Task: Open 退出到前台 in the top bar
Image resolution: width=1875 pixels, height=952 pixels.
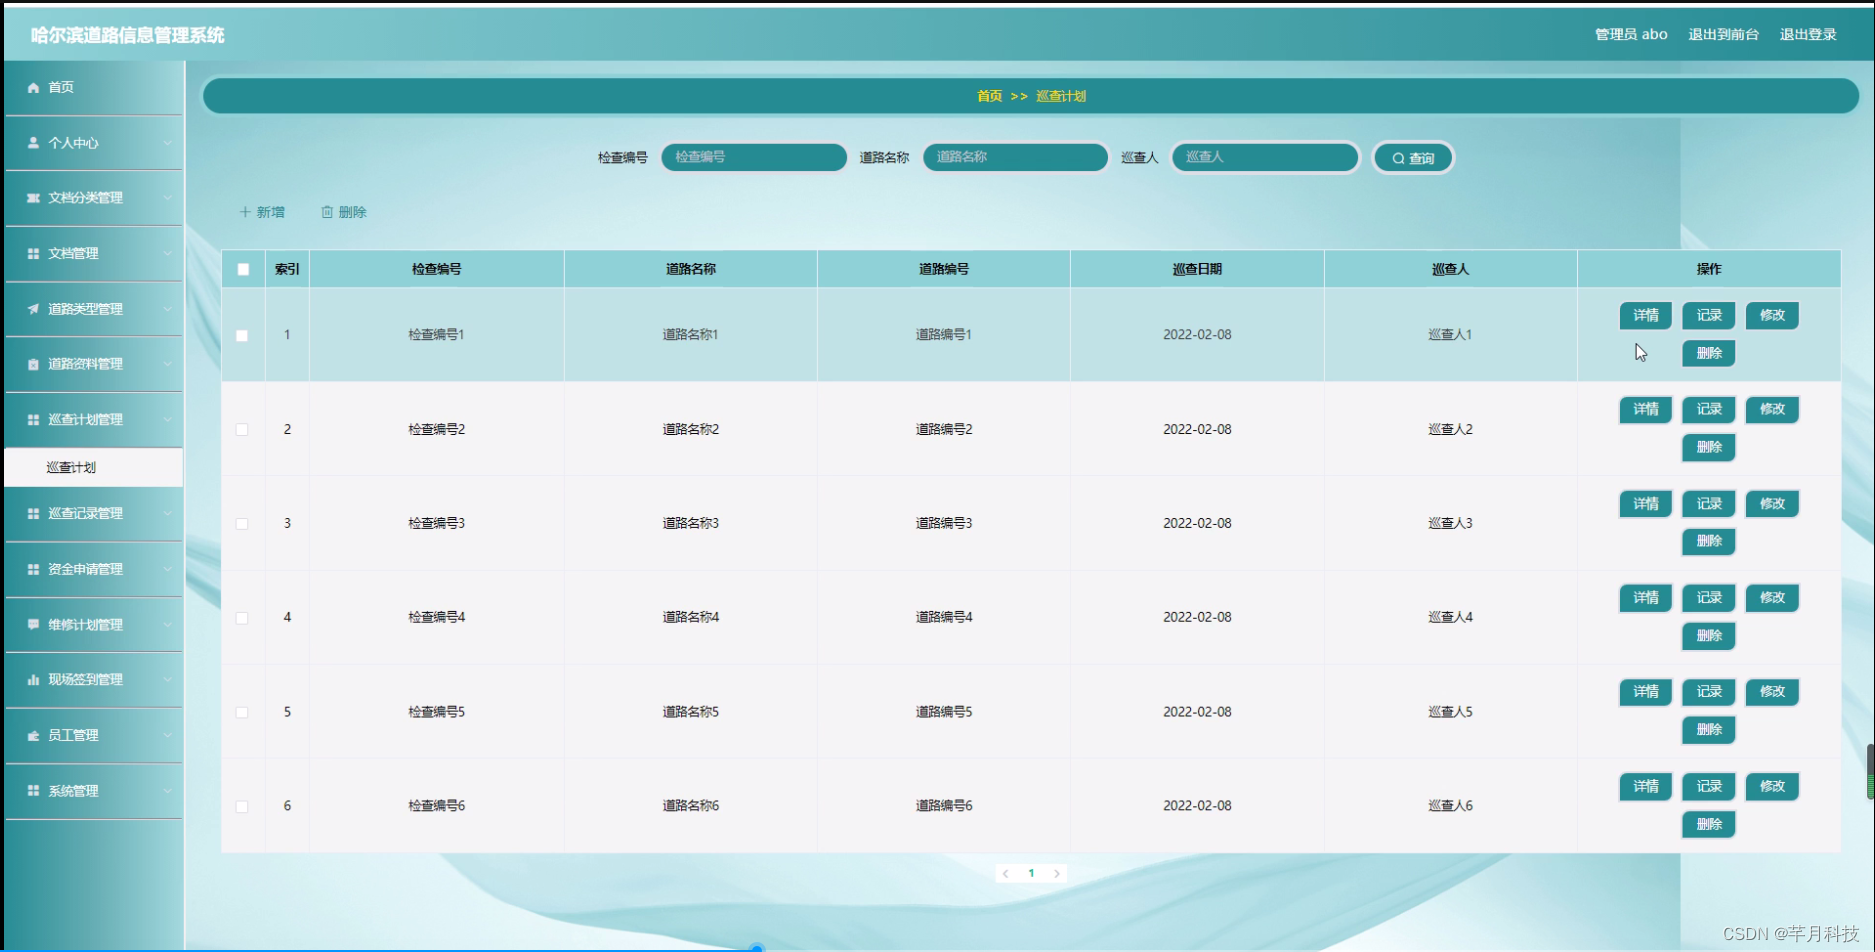Action: (x=1723, y=33)
